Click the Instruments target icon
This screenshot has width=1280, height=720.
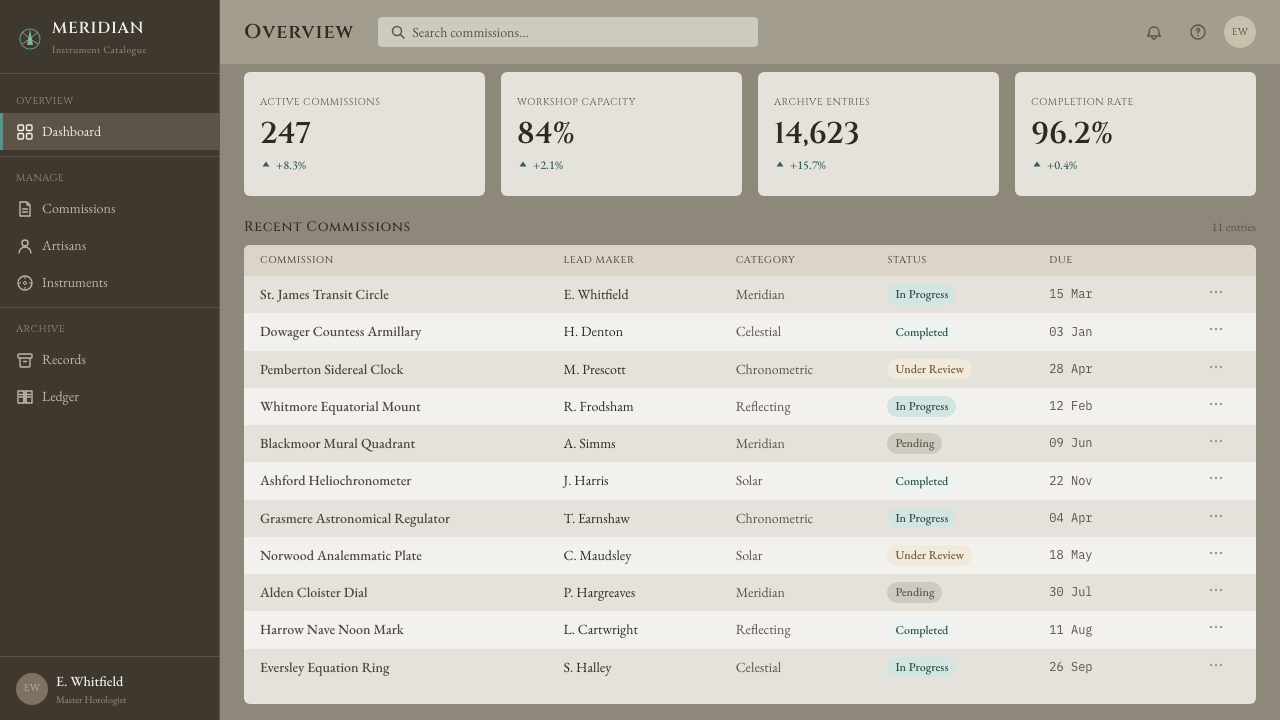[25, 283]
